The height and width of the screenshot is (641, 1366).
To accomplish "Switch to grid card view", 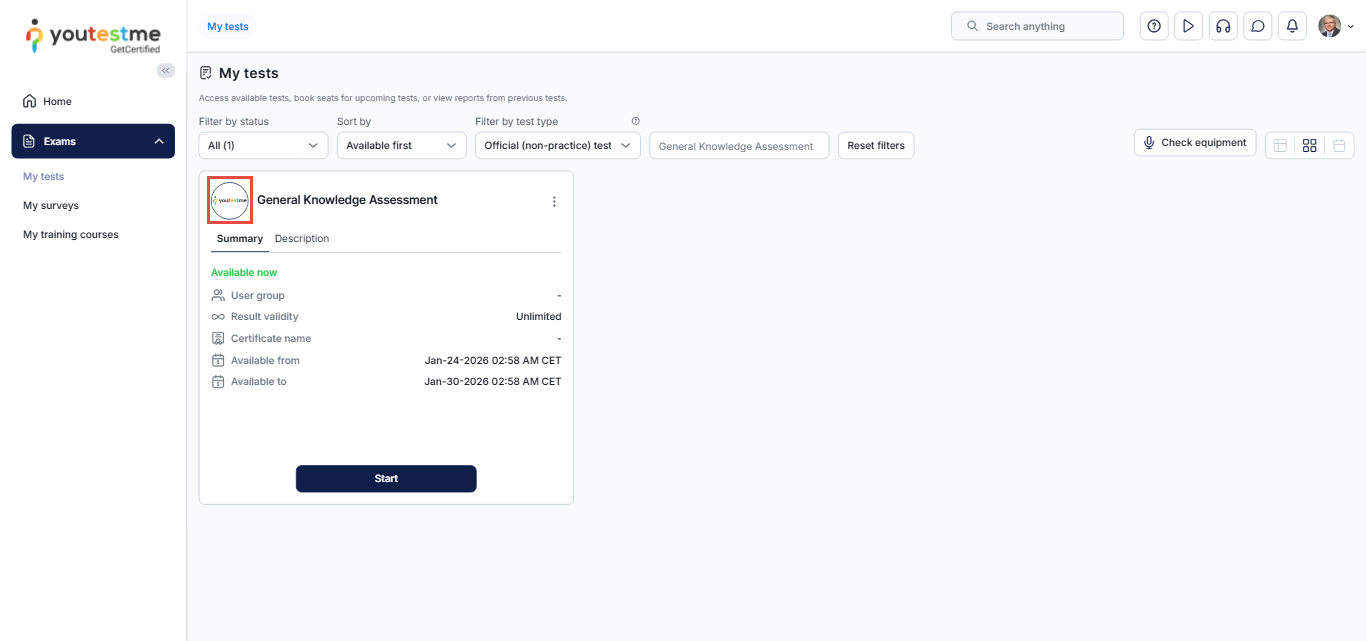I will 1309,145.
